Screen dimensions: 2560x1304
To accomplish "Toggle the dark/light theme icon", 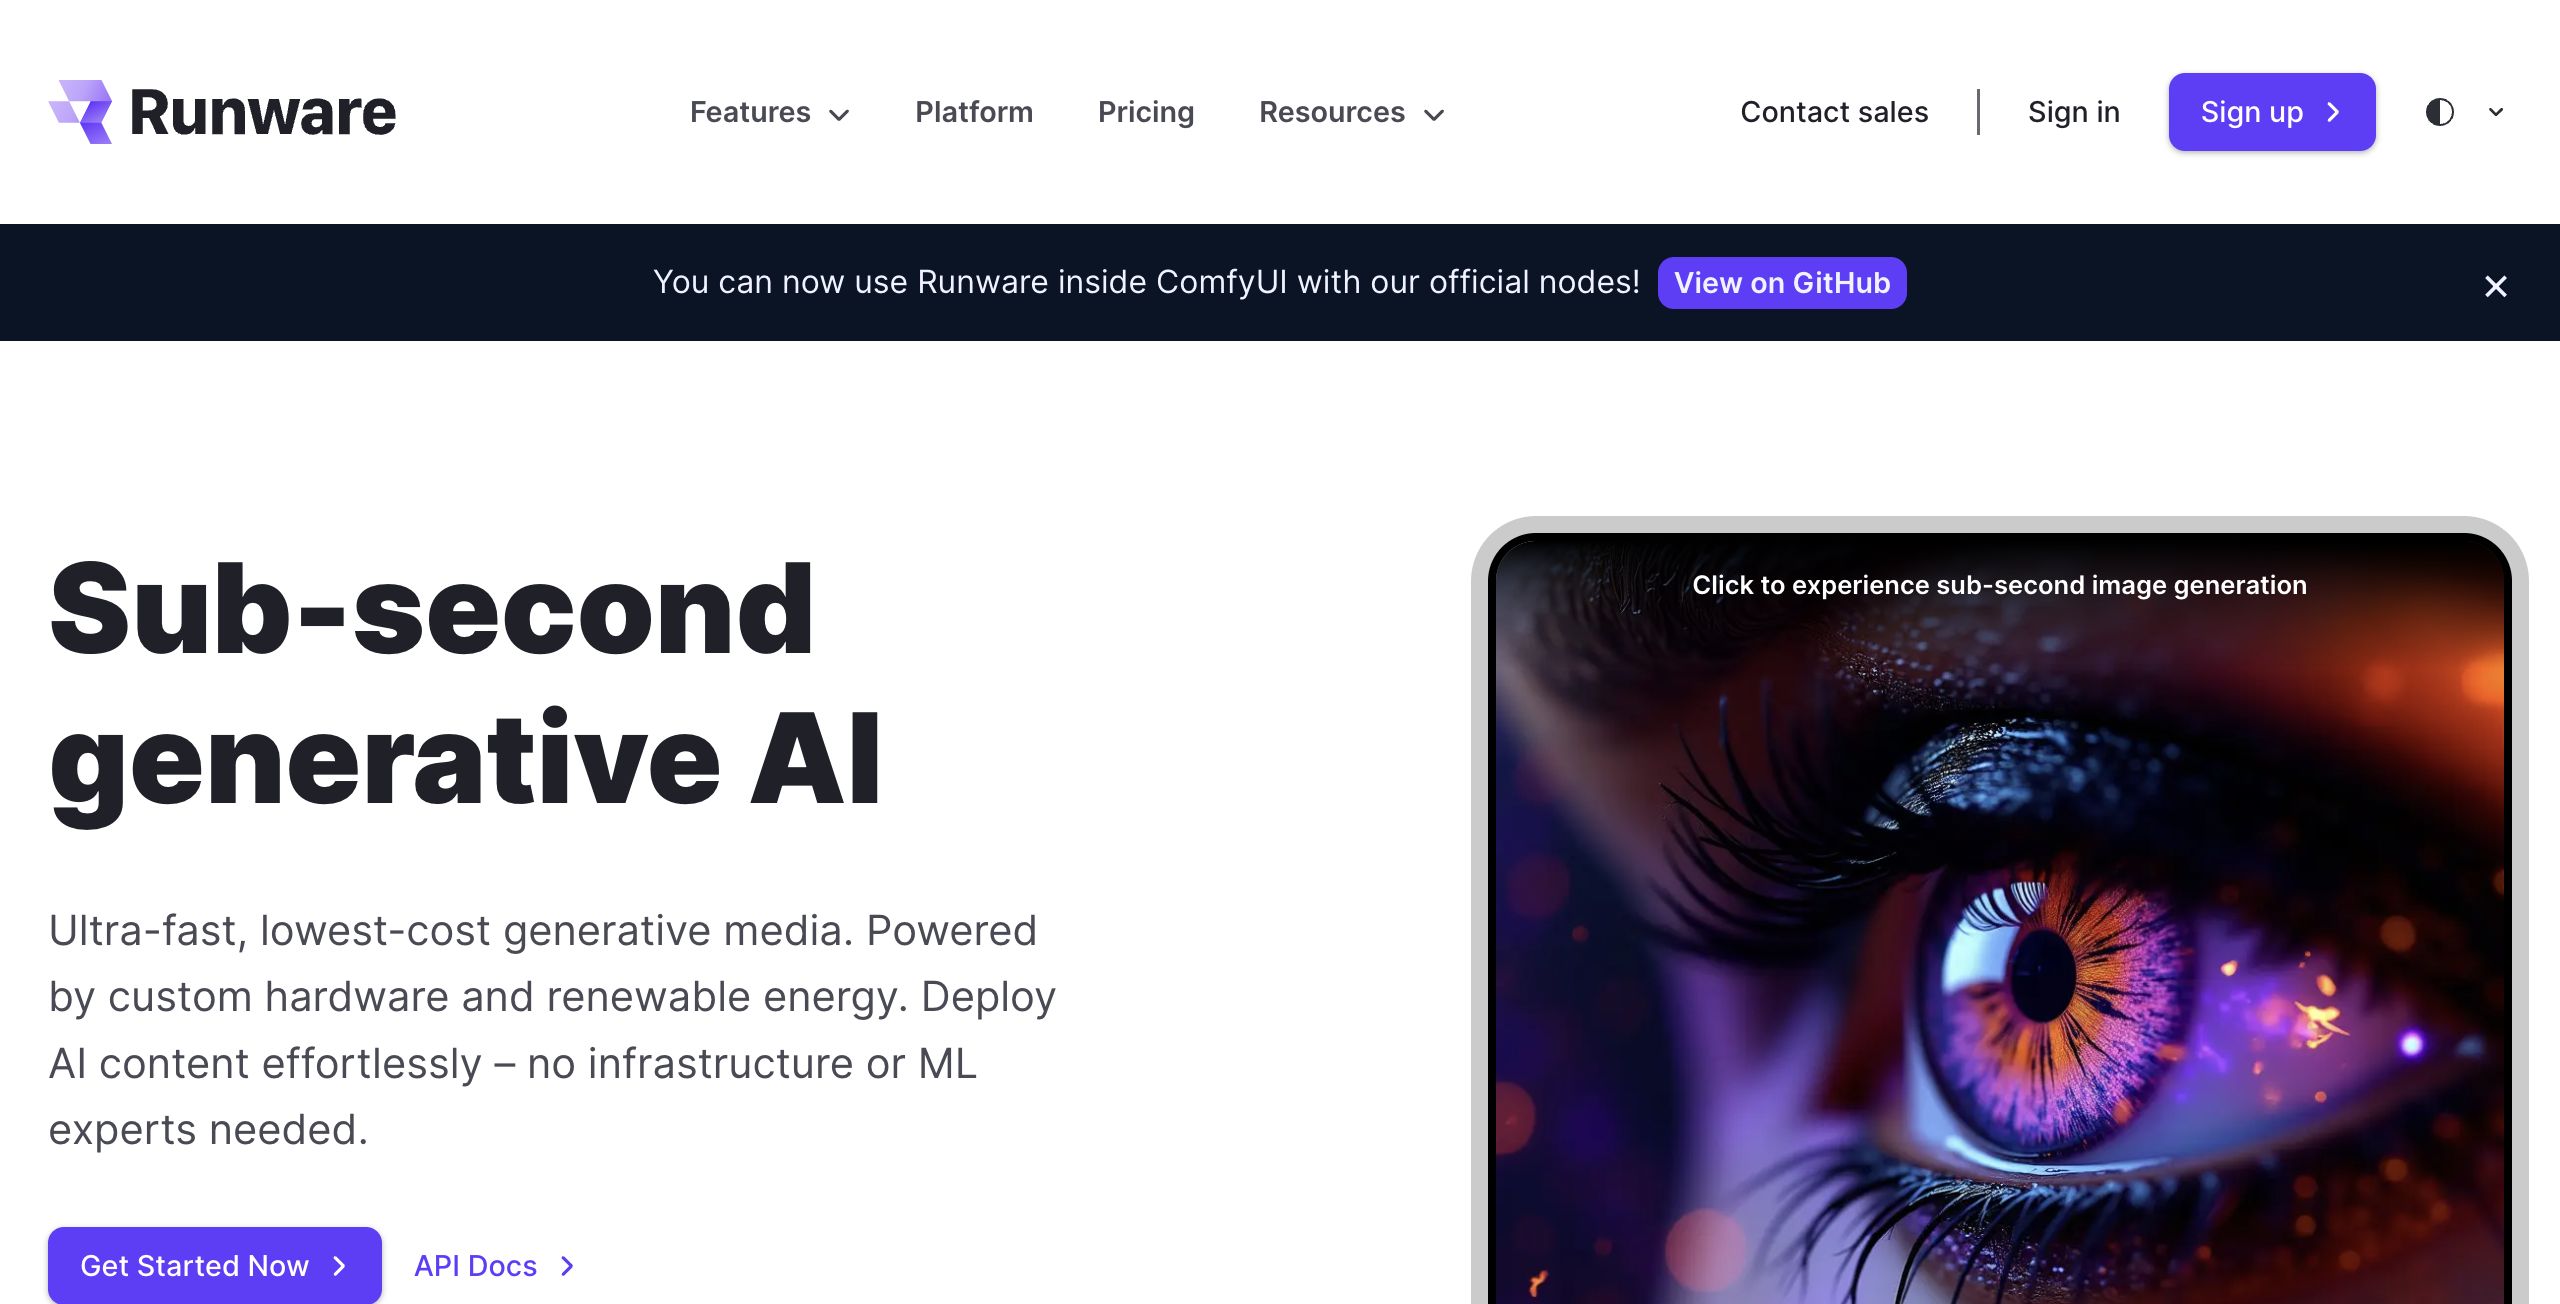I will click(2440, 112).
